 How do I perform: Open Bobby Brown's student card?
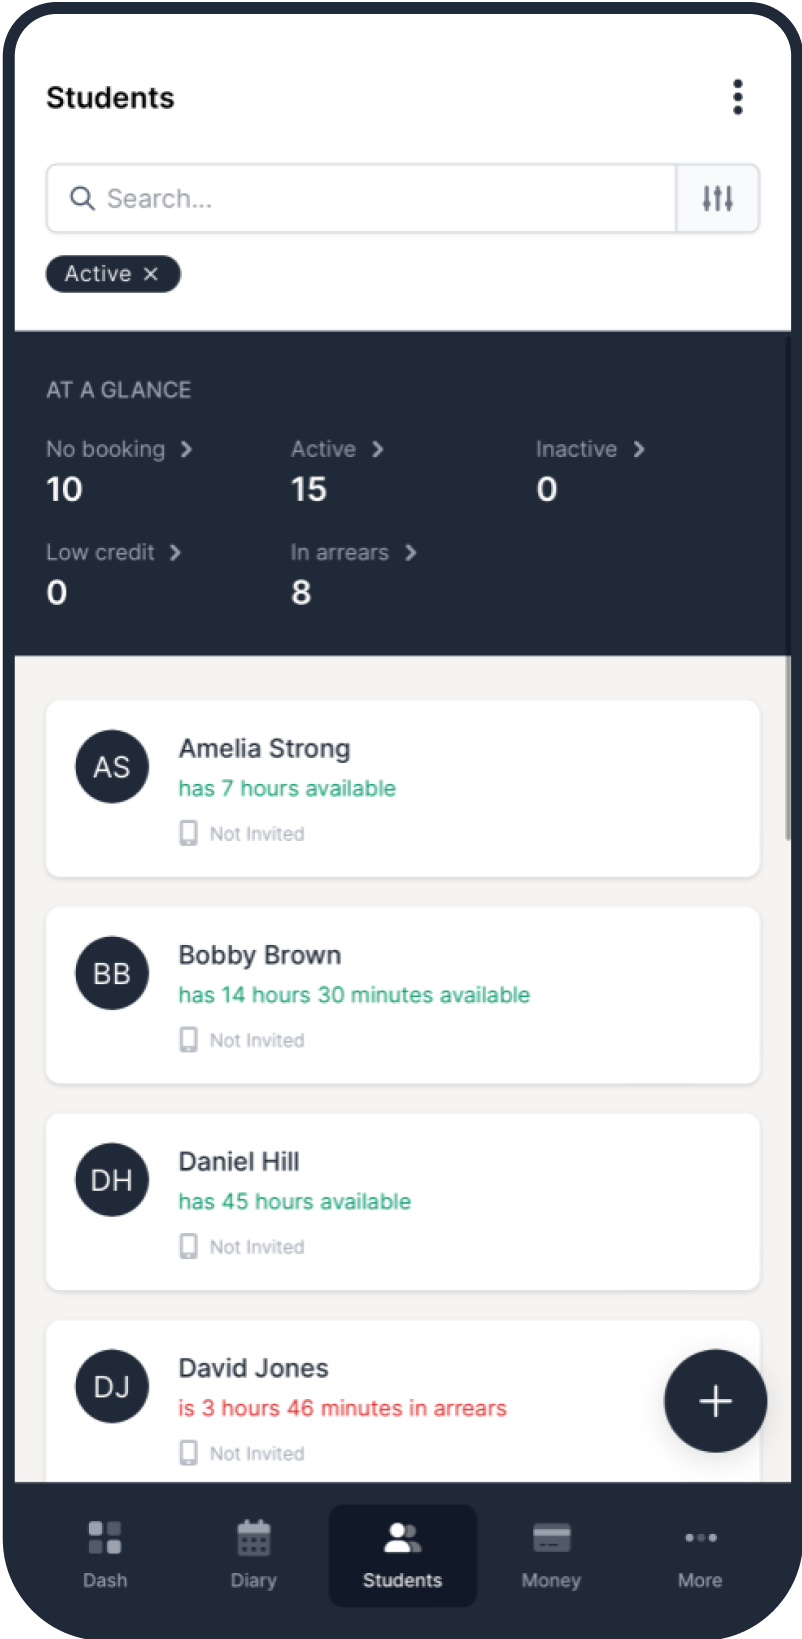click(403, 995)
